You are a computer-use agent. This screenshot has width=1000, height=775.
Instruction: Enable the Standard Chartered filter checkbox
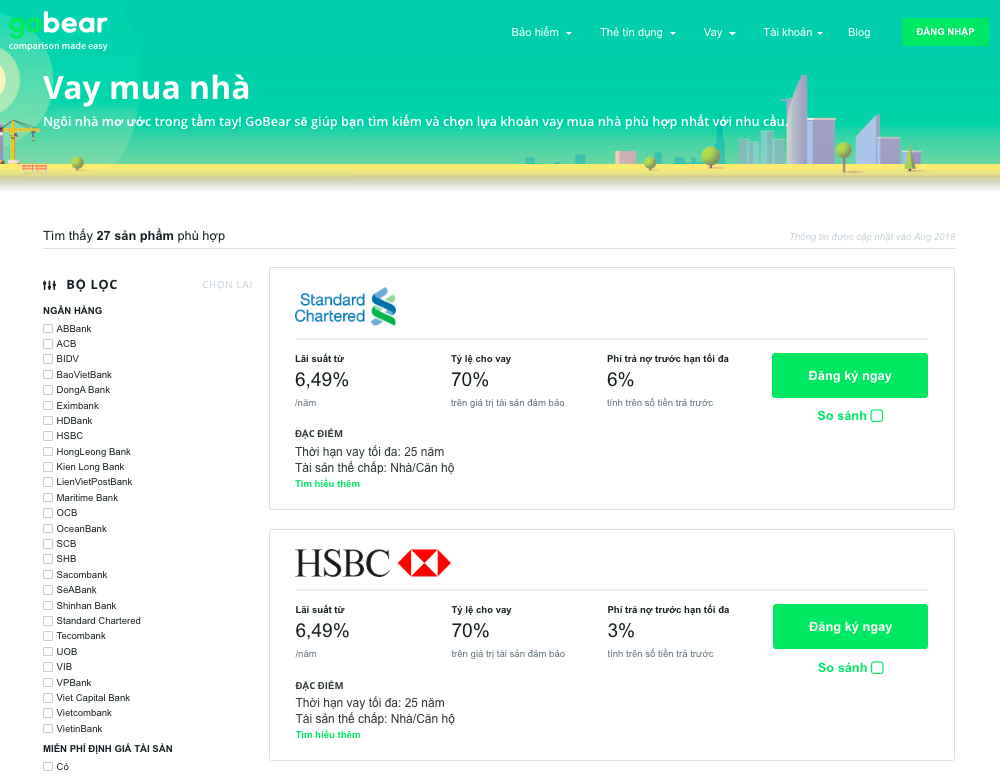(48, 621)
